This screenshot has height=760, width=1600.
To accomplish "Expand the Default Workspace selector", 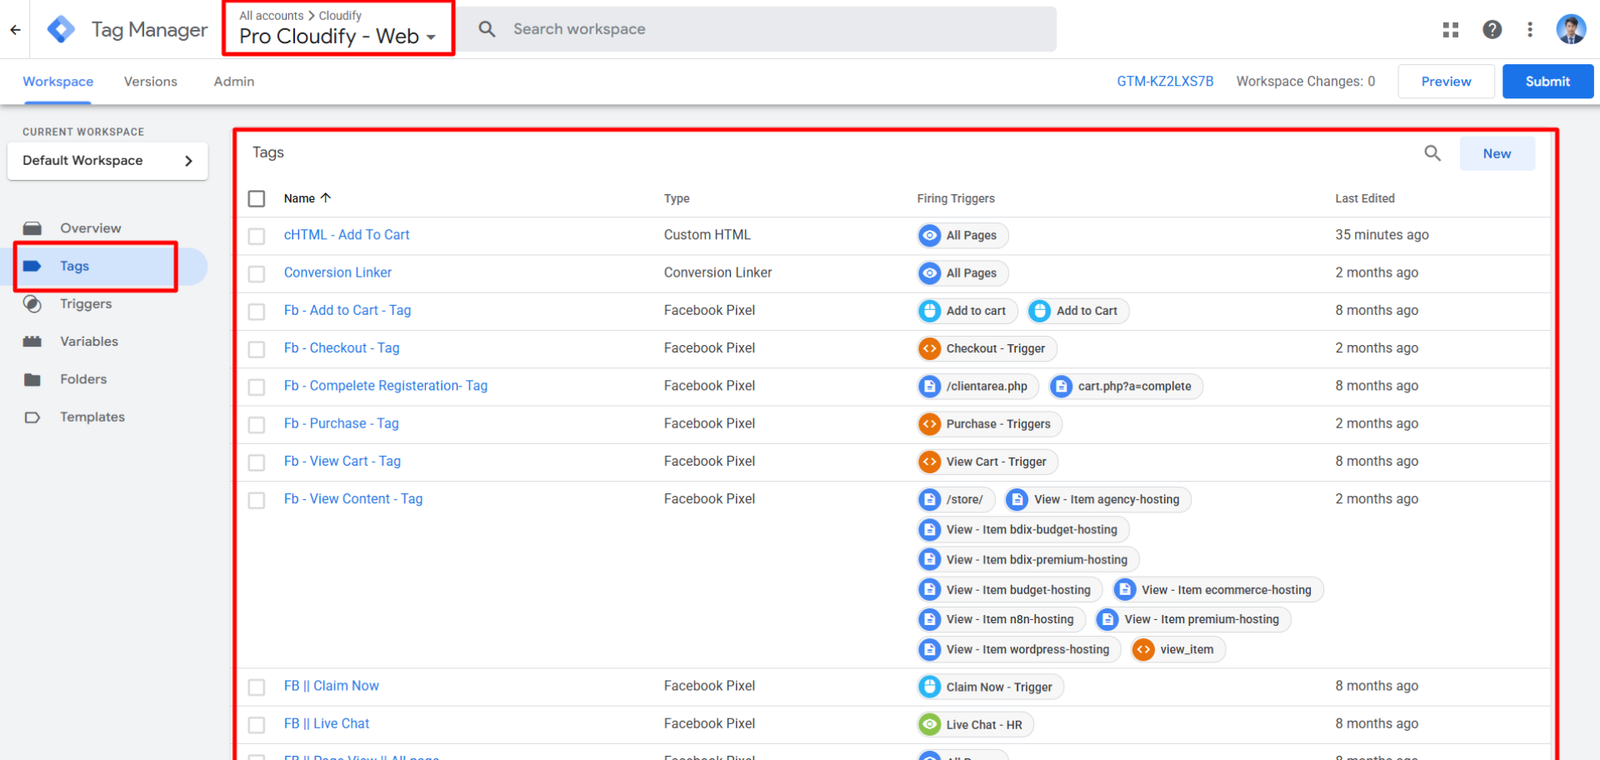I will tap(107, 161).
